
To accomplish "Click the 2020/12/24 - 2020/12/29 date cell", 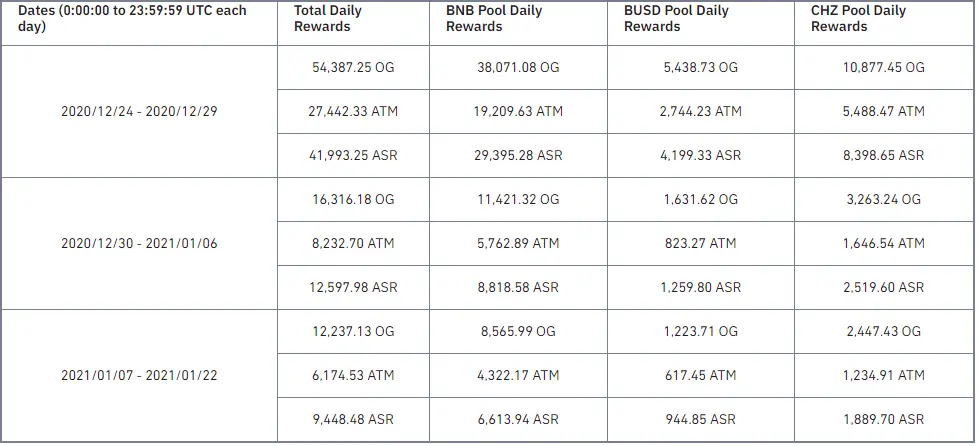I will (x=139, y=112).
